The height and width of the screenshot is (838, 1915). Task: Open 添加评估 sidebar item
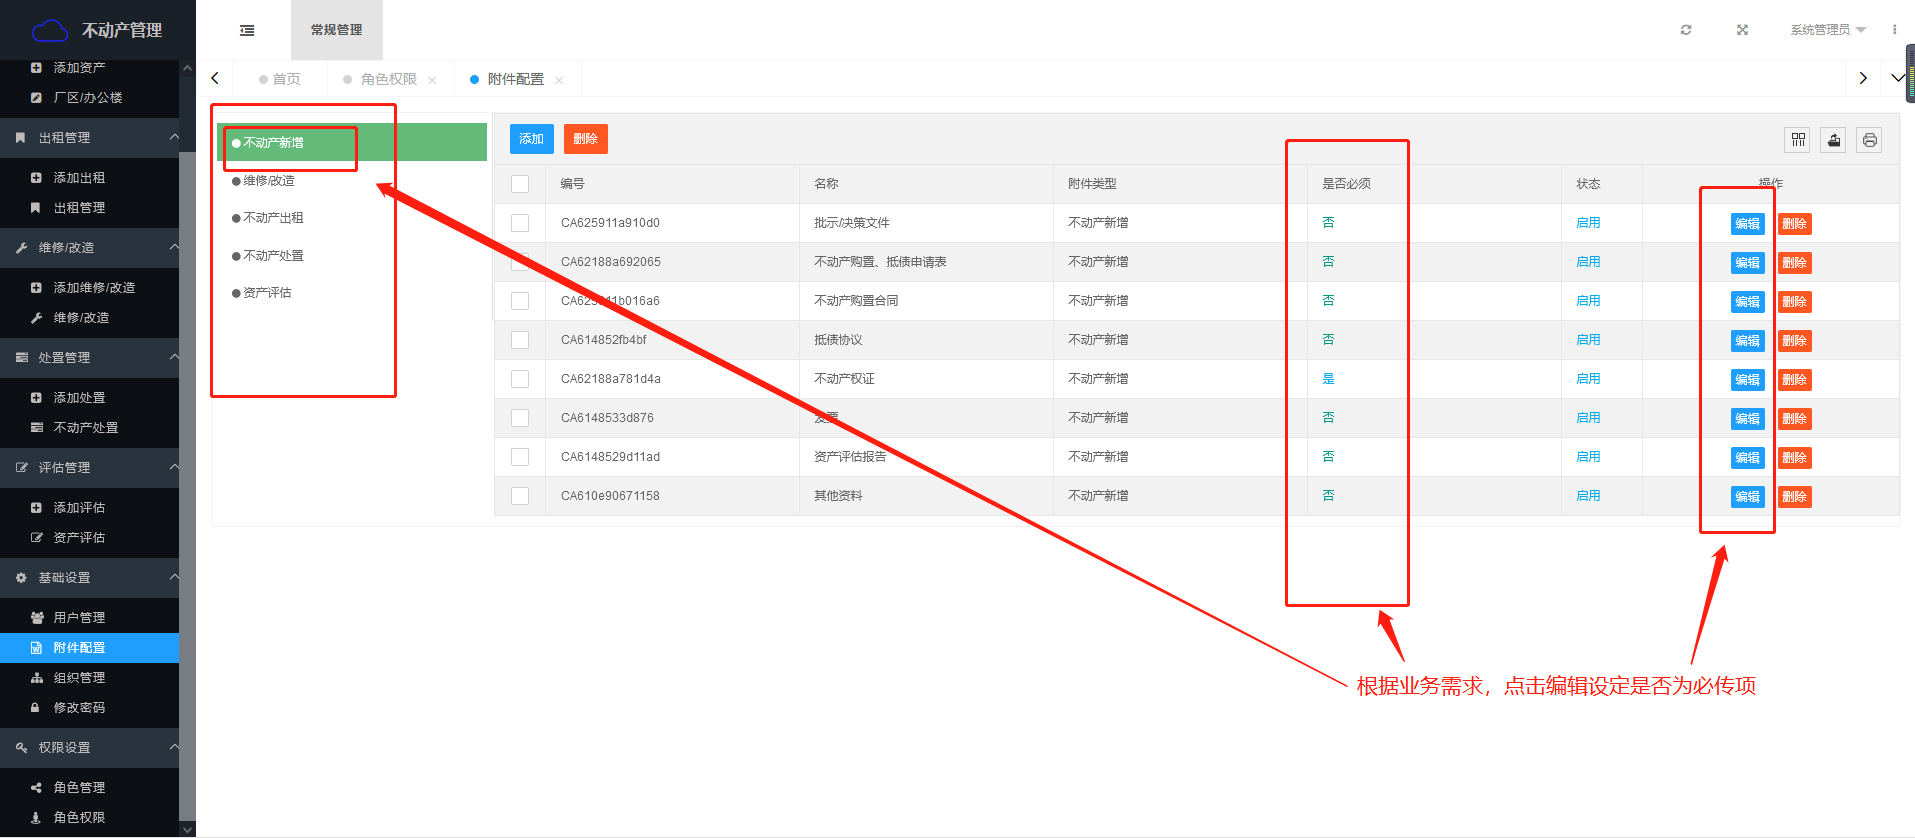pyautogui.click(x=89, y=508)
